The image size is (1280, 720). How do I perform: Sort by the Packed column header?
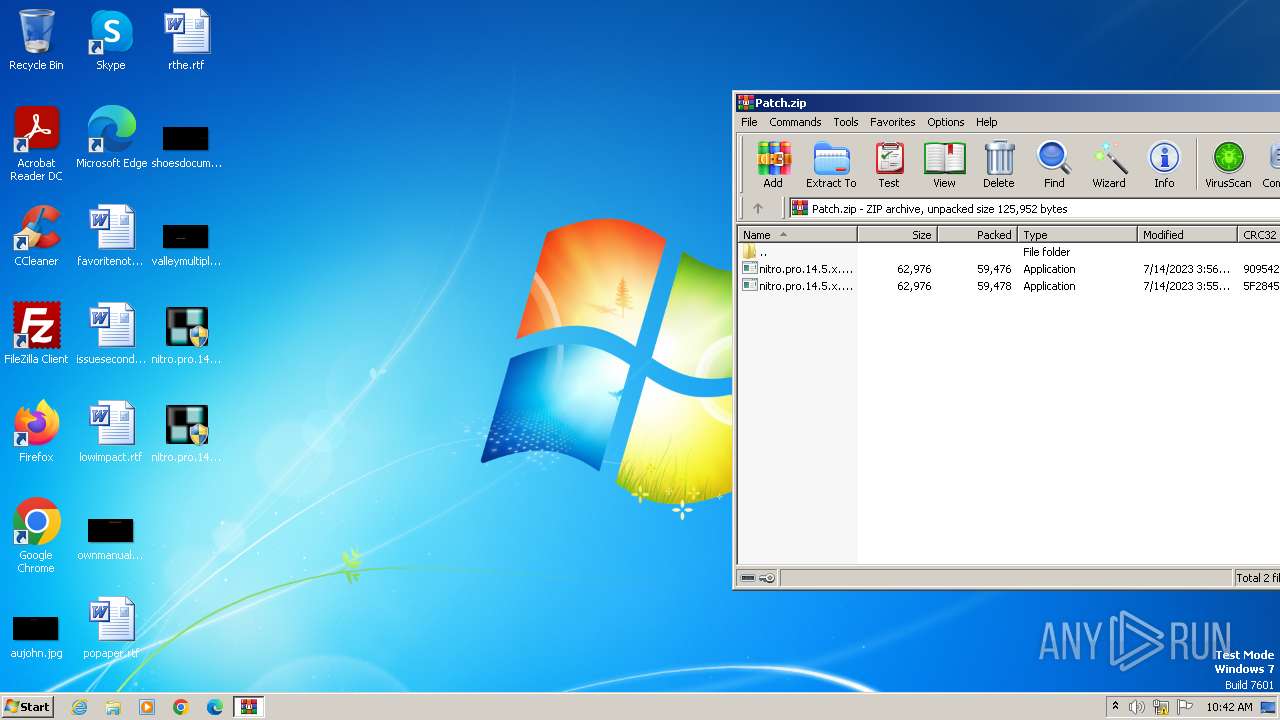coord(977,235)
